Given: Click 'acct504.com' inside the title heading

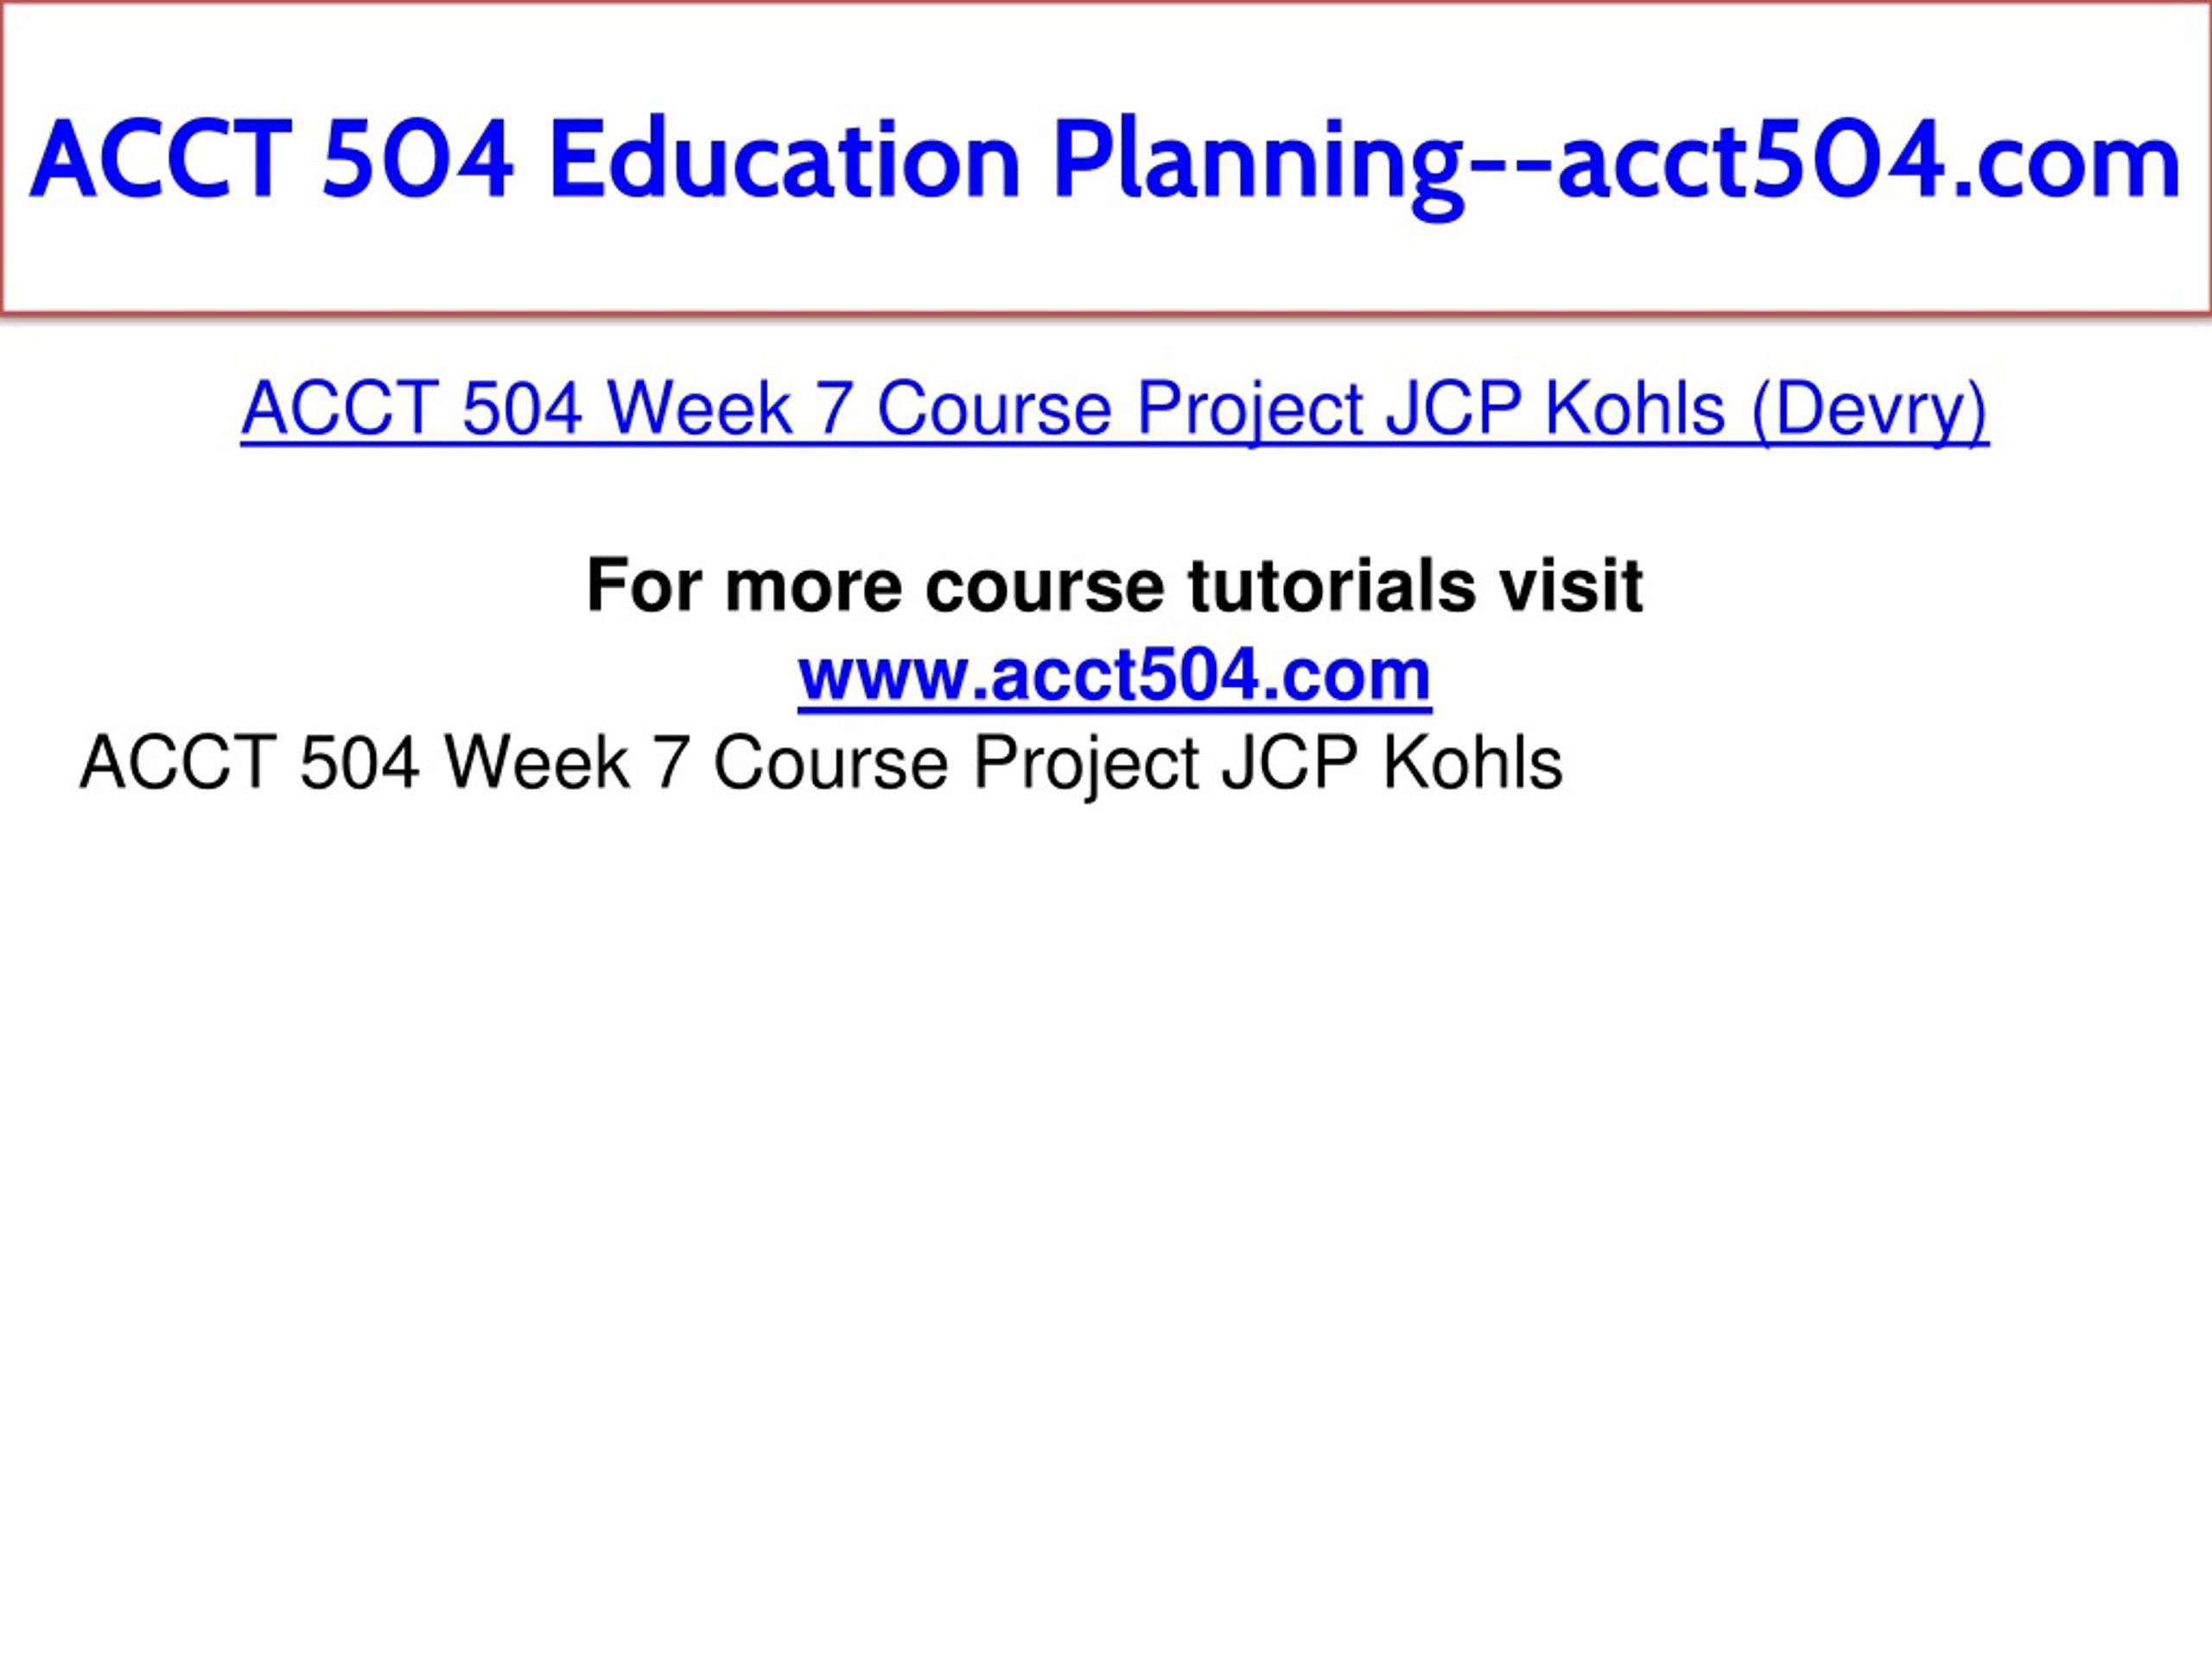Looking at the screenshot, I should click(x=1869, y=161).
